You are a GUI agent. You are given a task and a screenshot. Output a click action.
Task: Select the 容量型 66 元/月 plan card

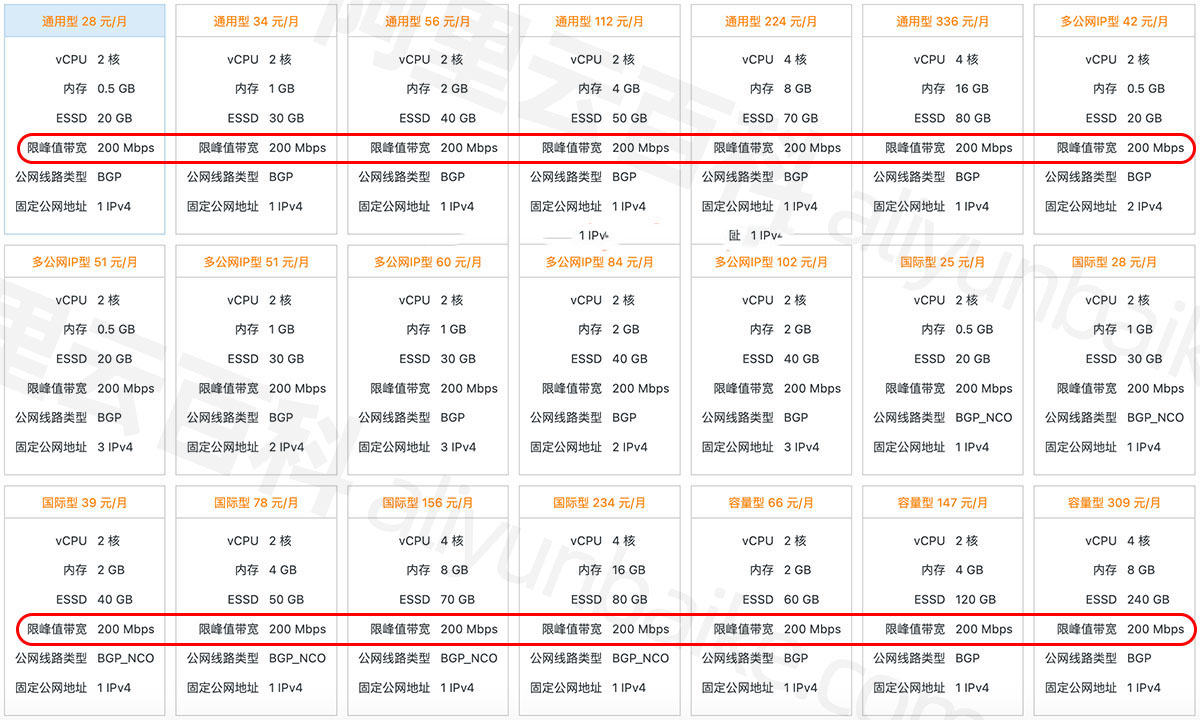click(x=771, y=601)
